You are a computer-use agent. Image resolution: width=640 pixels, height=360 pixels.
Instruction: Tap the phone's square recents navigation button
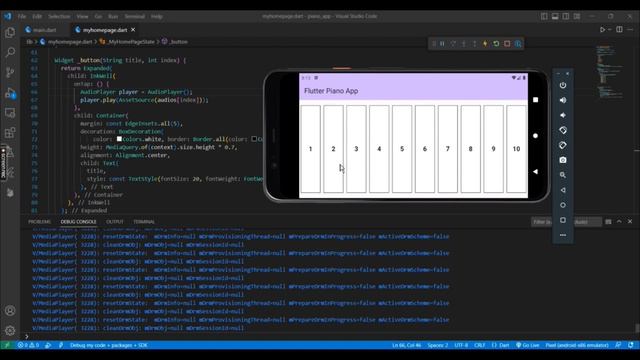pos(536,100)
